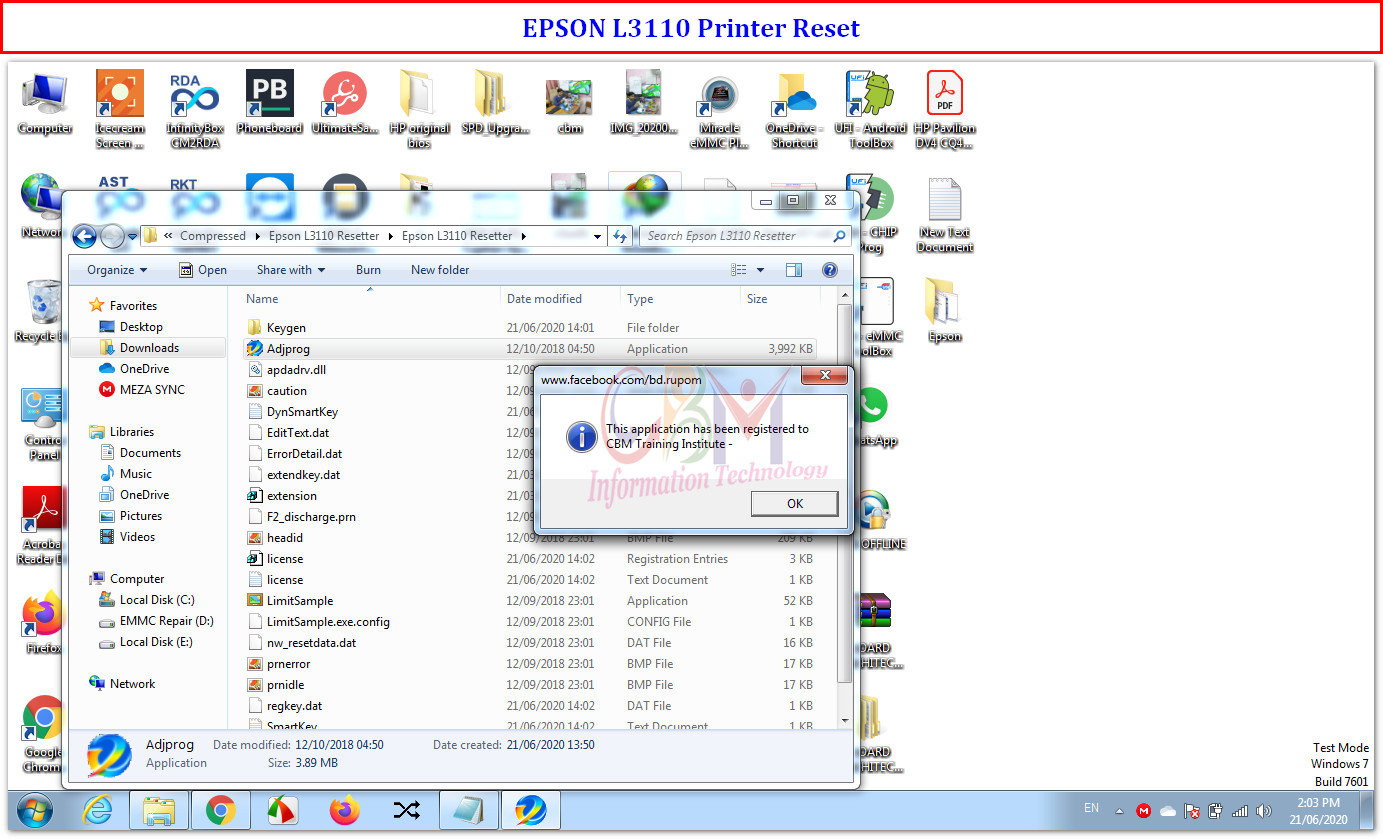The height and width of the screenshot is (839, 1383).
Task: Create a New folder using the toolbar button
Action: (x=439, y=269)
